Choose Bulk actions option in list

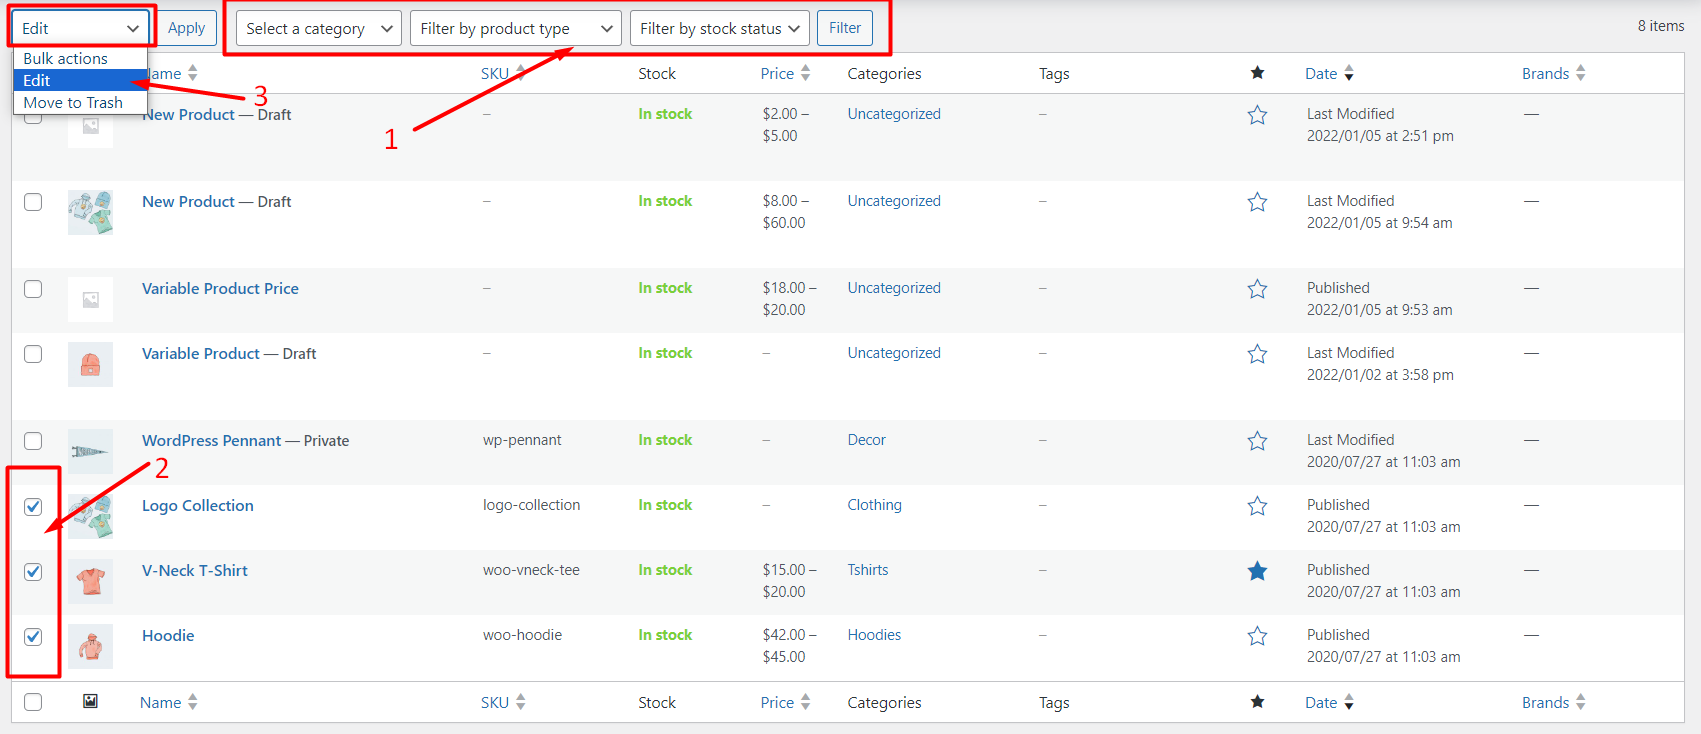click(x=80, y=58)
